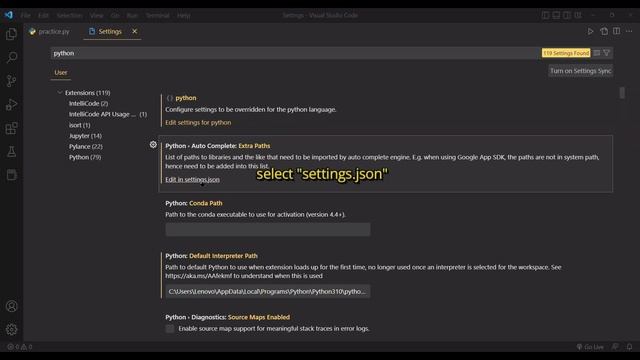Screen dimensions: 640x360
Task: Click the VS Code logo icon
Action: pyautogui.click(x=9, y=15)
